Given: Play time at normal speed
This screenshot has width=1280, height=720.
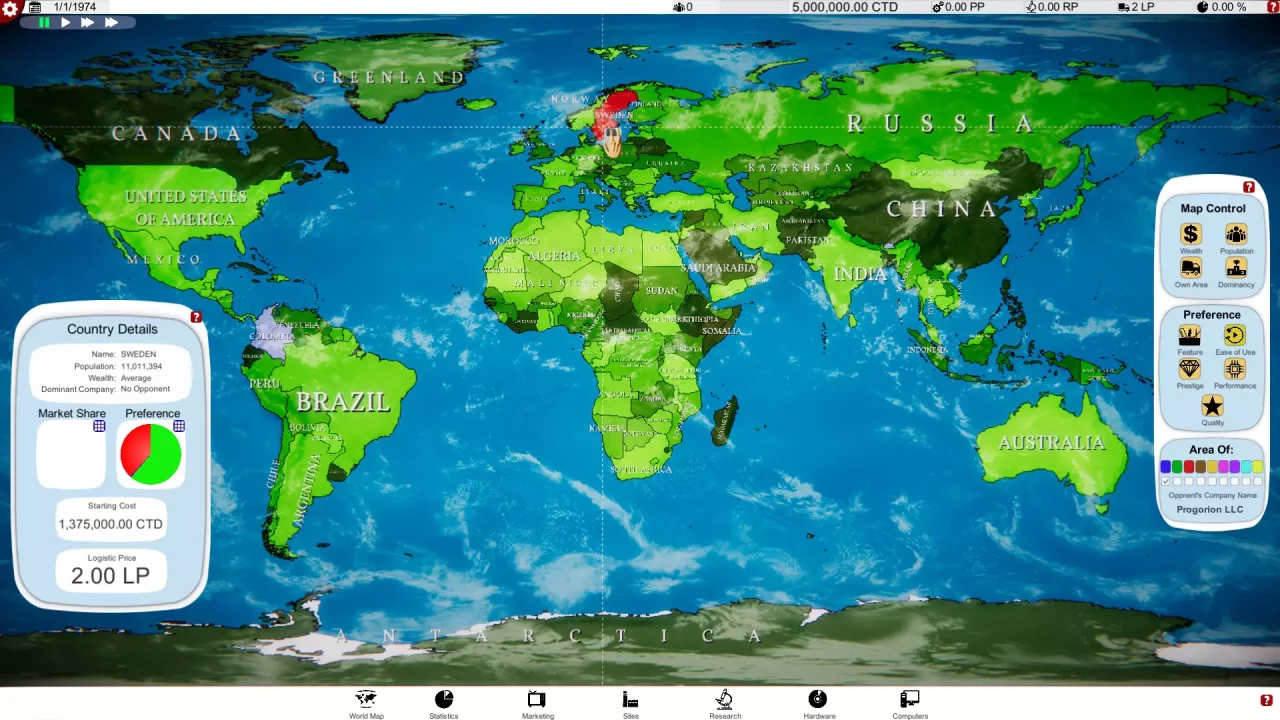Looking at the screenshot, I should (x=66, y=22).
